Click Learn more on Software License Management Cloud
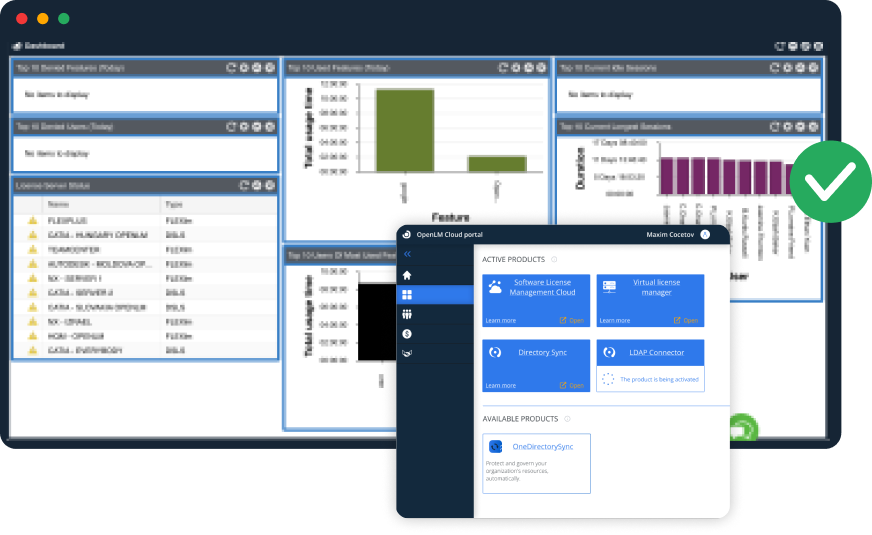Image resolution: width=872 pixels, height=535 pixels. tap(500, 321)
